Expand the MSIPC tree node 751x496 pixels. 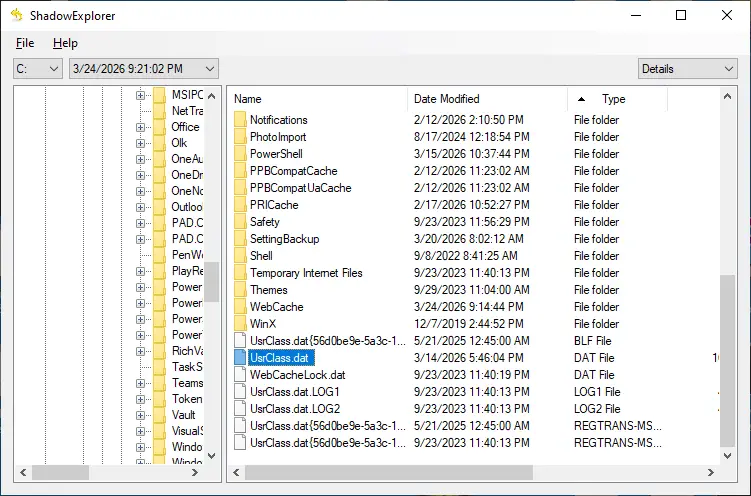point(140,95)
